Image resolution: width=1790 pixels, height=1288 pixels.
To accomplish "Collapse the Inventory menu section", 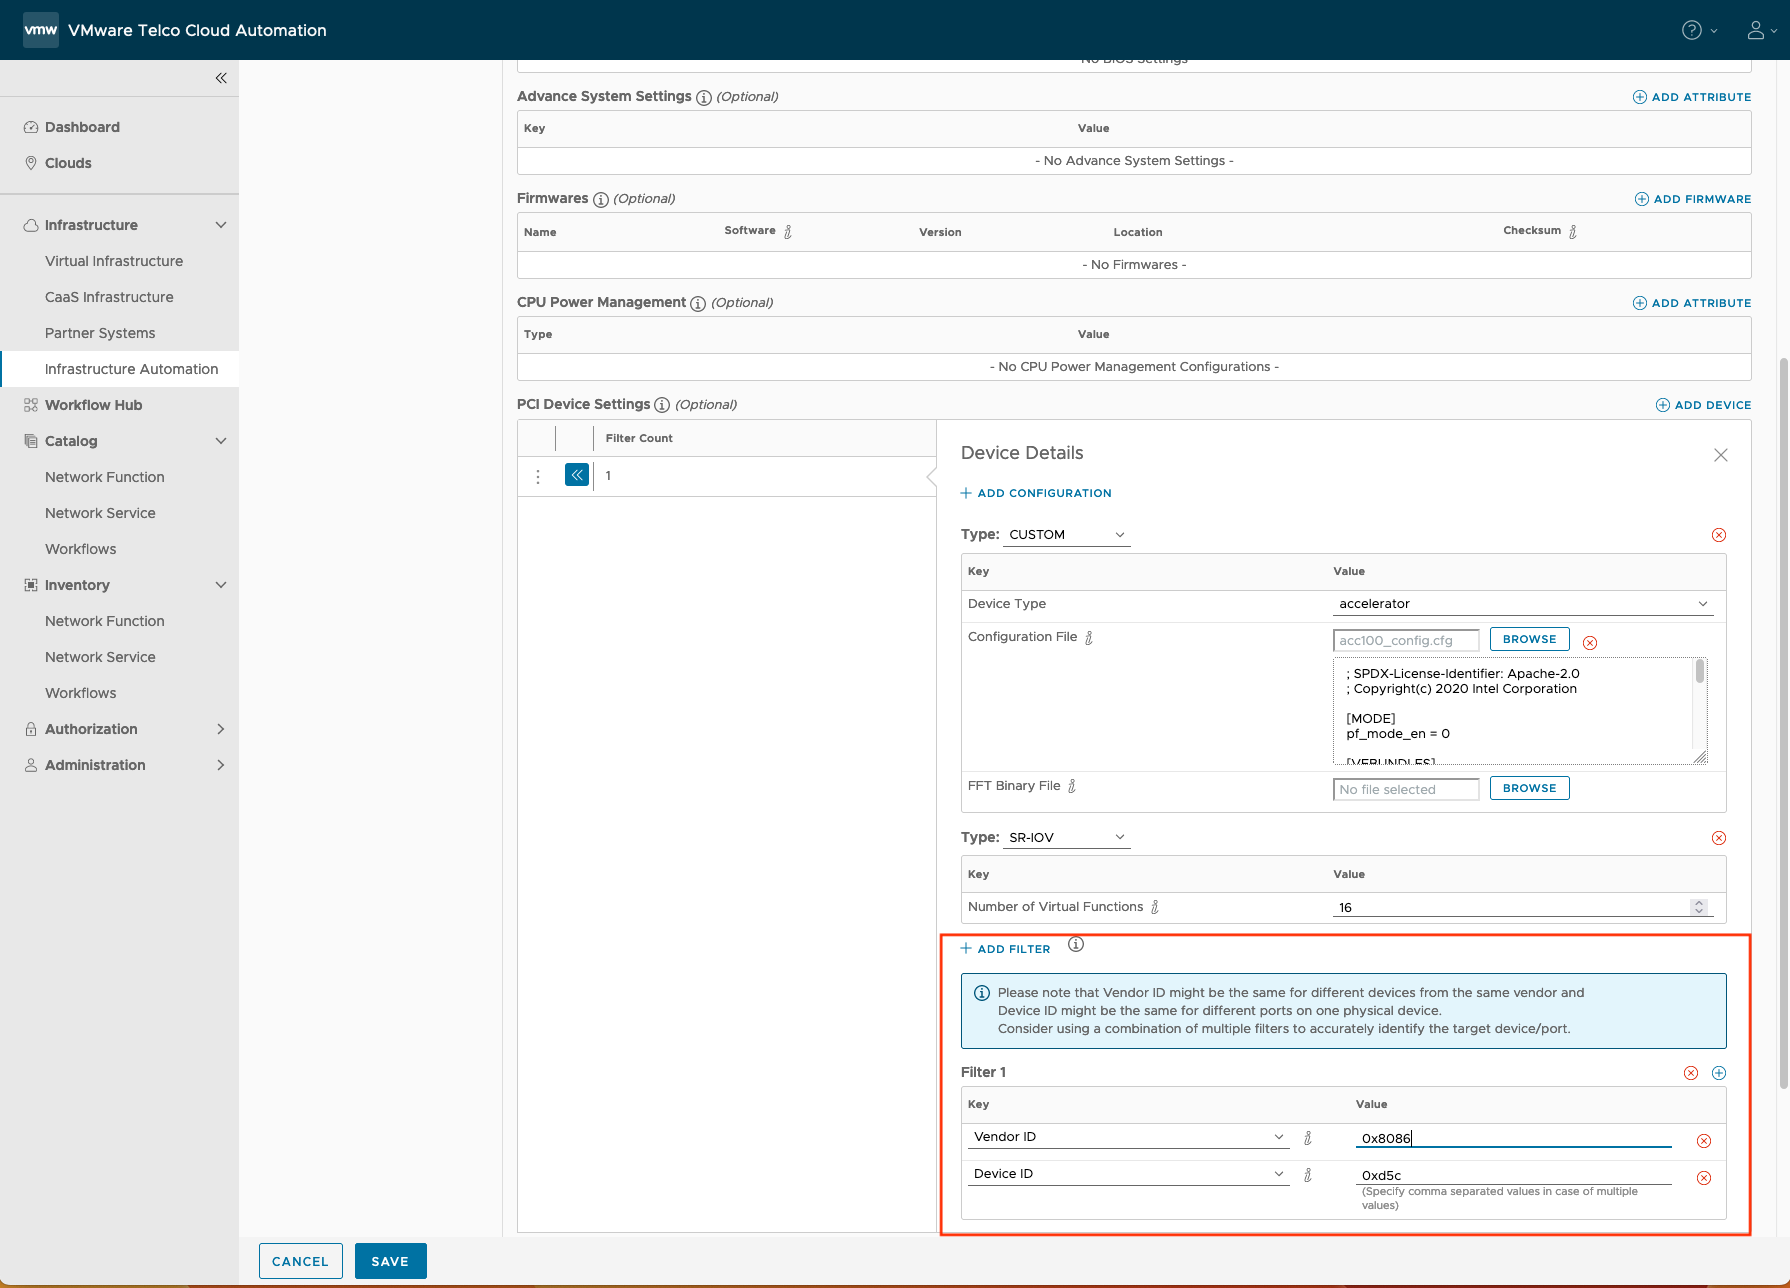I will [x=221, y=585].
